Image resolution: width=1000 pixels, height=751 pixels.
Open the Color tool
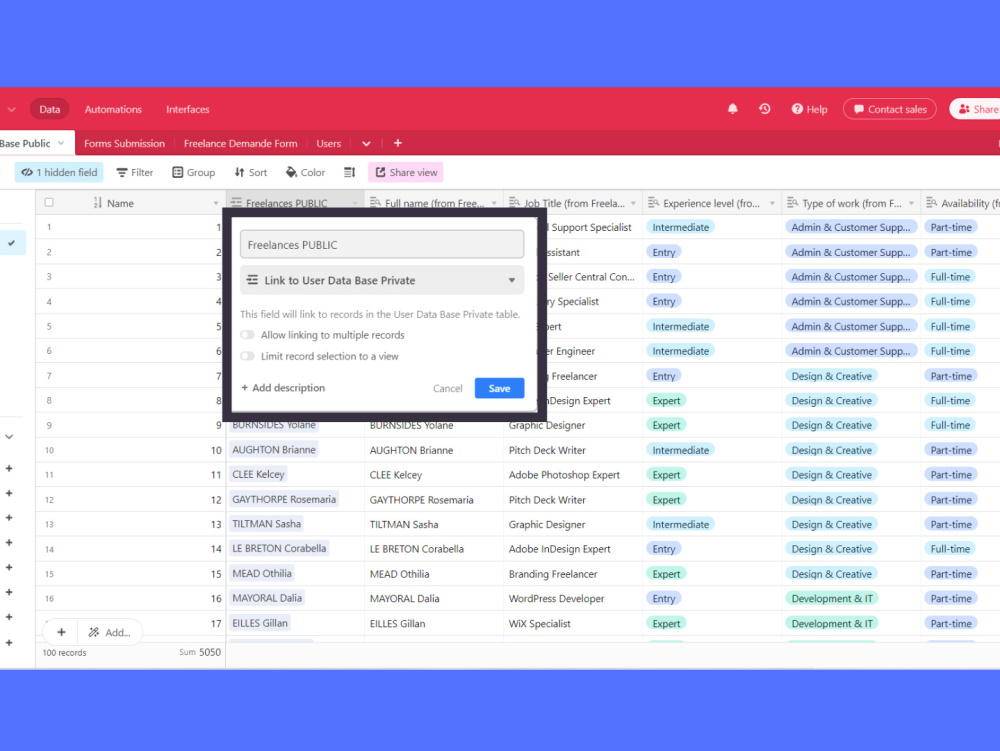tap(305, 172)
